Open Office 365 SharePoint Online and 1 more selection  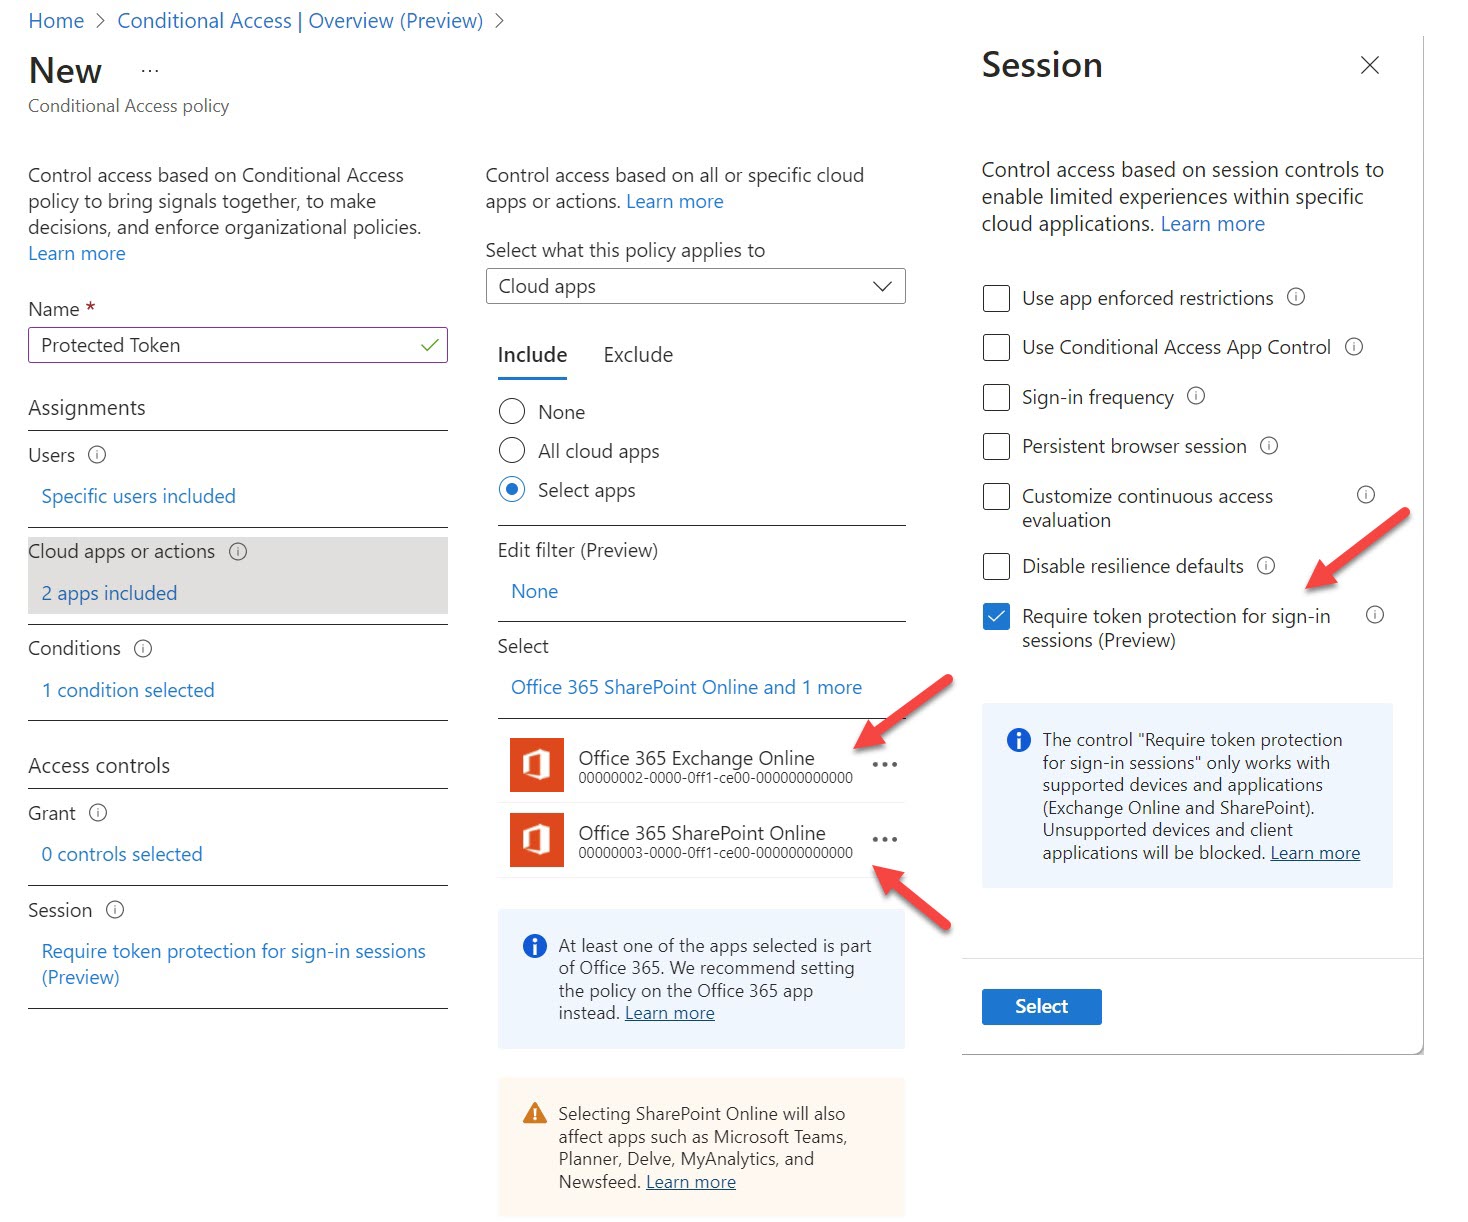(686, 687)
